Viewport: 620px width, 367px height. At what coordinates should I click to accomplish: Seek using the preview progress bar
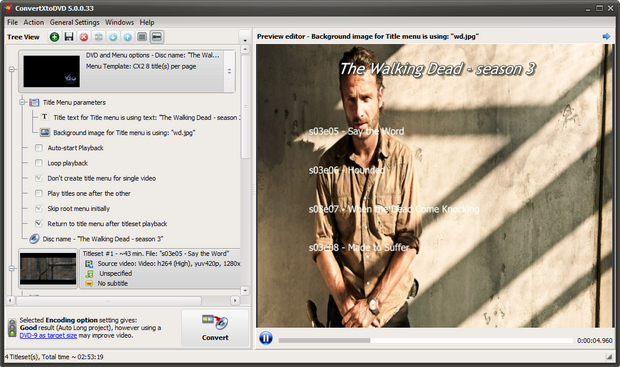click(425, 340)
